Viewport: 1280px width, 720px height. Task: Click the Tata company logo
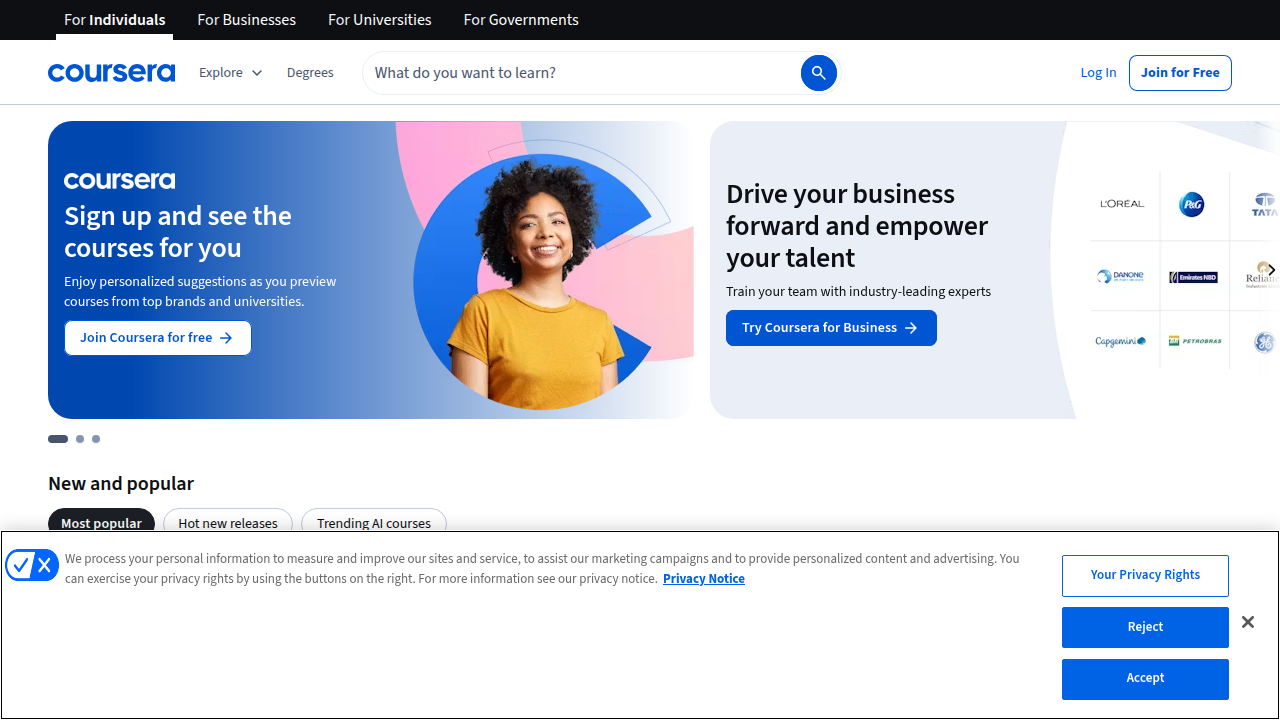(x=1265, y=204)
